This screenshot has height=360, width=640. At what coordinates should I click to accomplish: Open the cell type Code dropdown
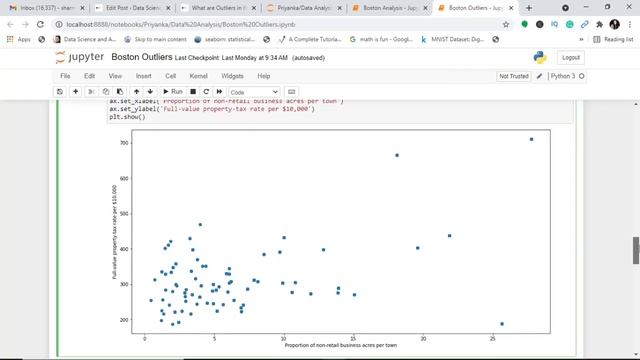point(254,92)
